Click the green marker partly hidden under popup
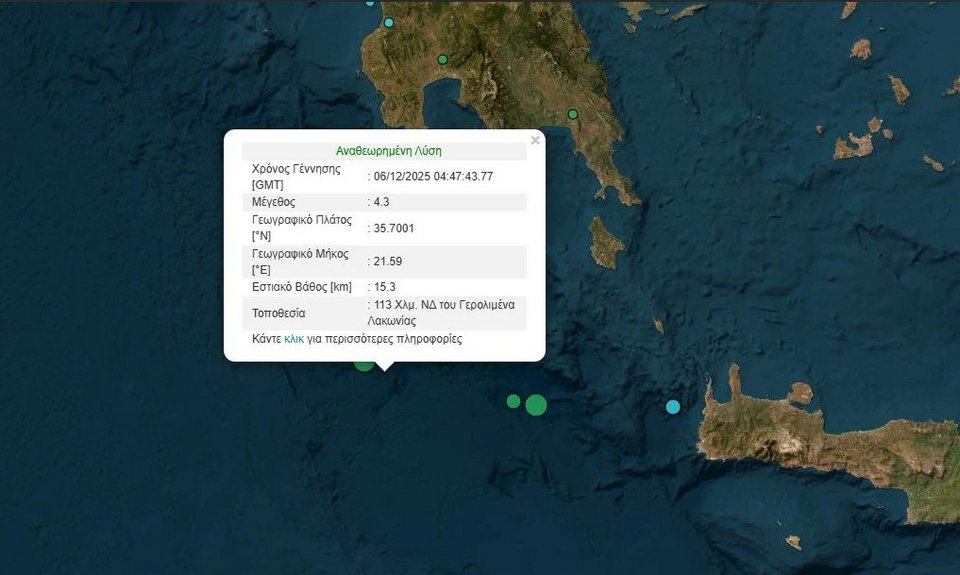The height and width of the screenshot is (575, 960). click(x=364, y=364)
